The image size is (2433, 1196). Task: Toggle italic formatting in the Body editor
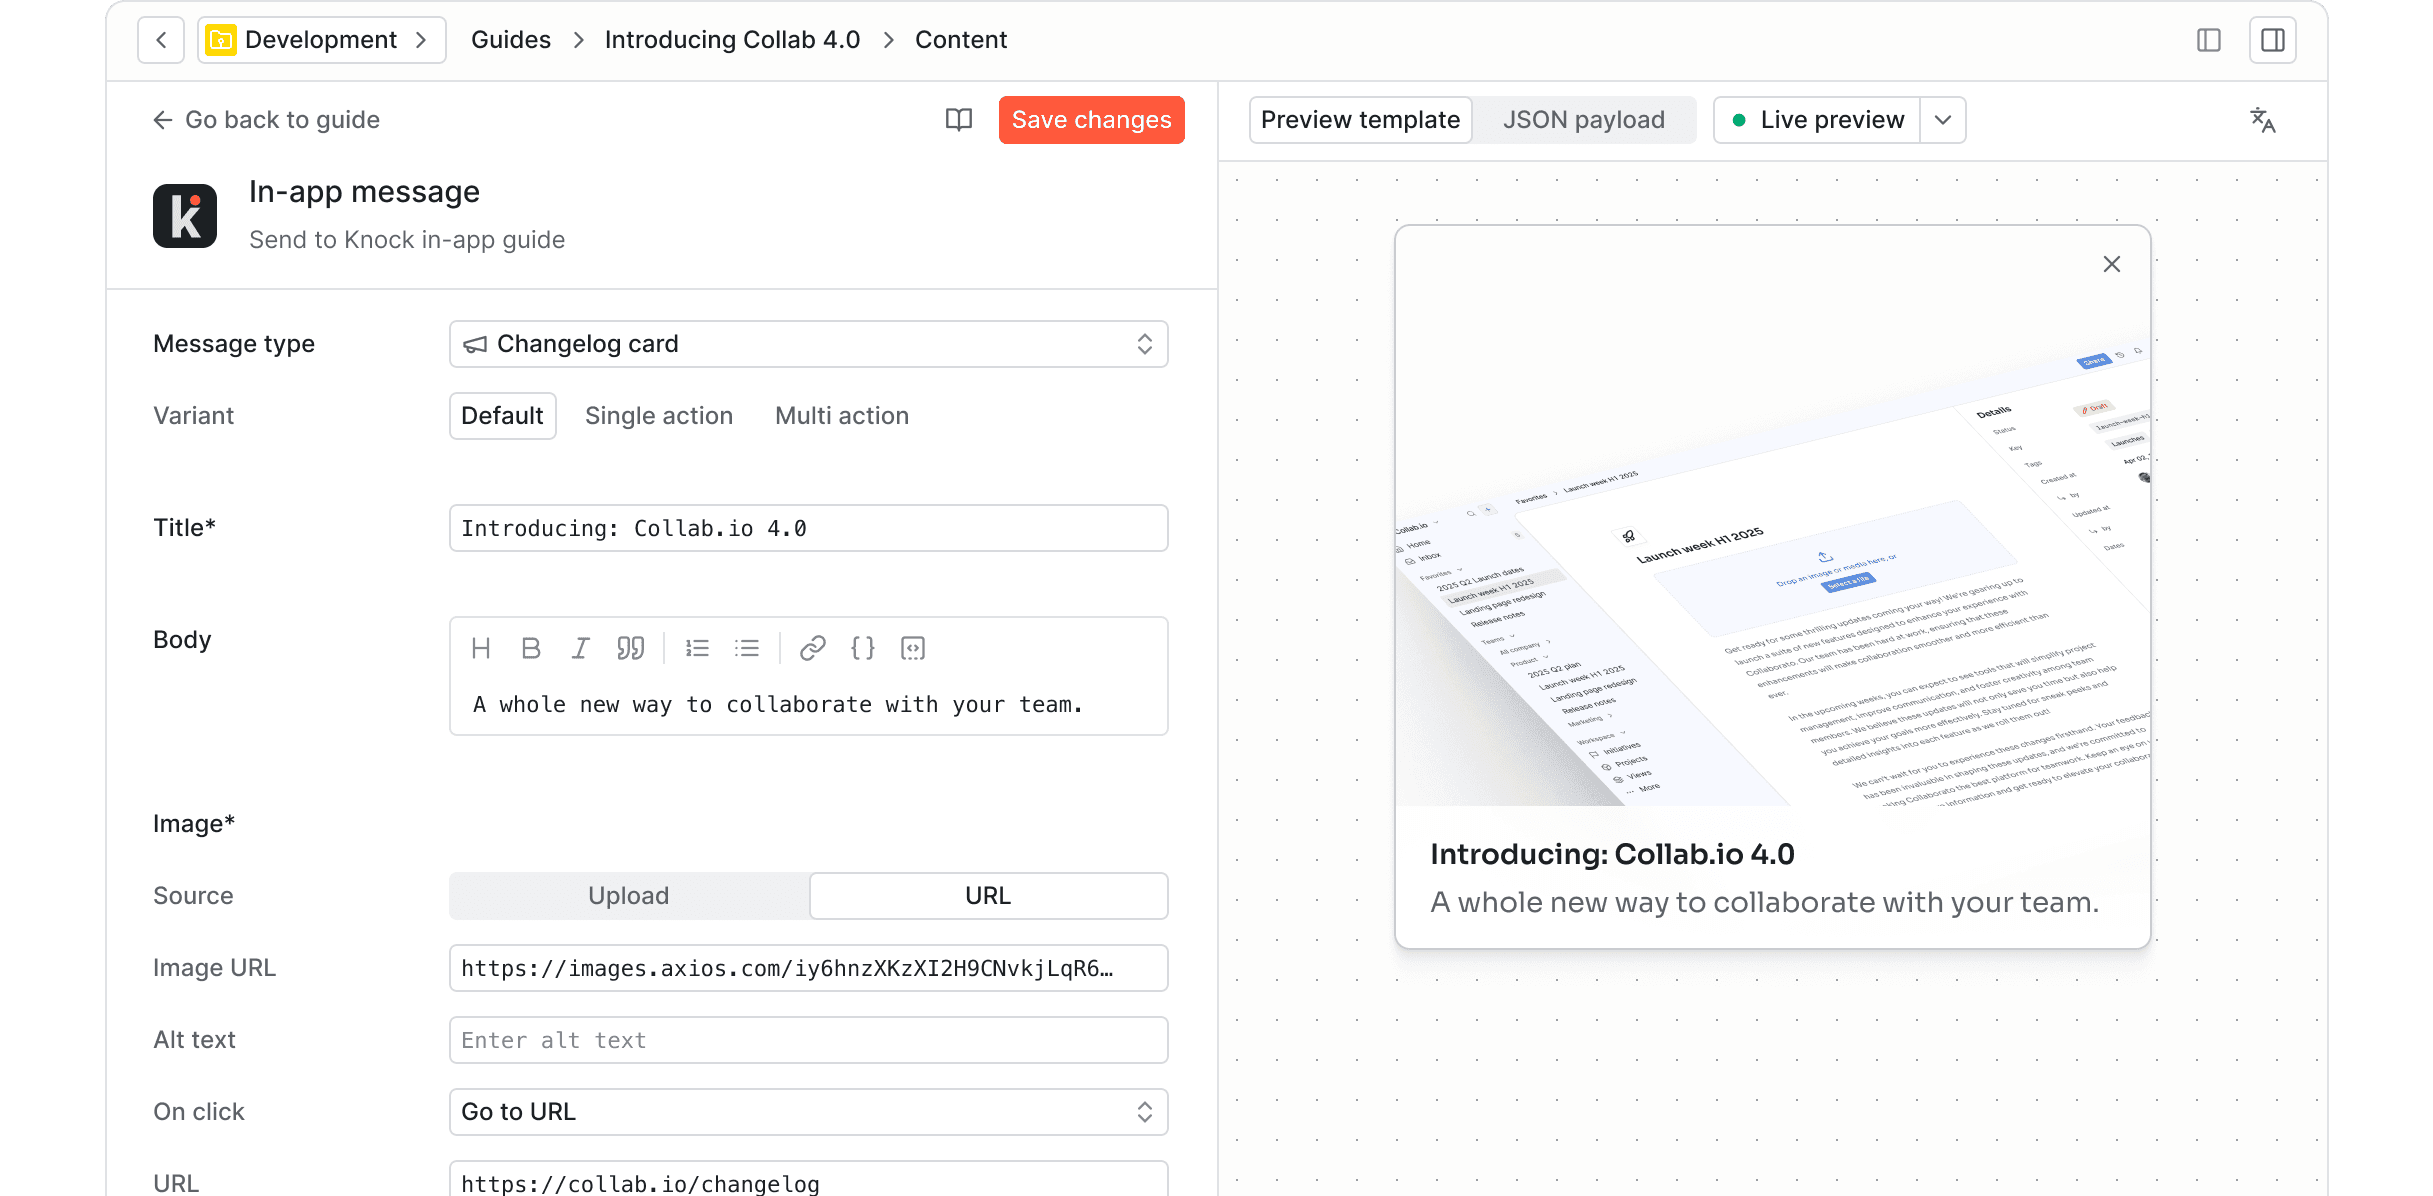click(581, 648)
